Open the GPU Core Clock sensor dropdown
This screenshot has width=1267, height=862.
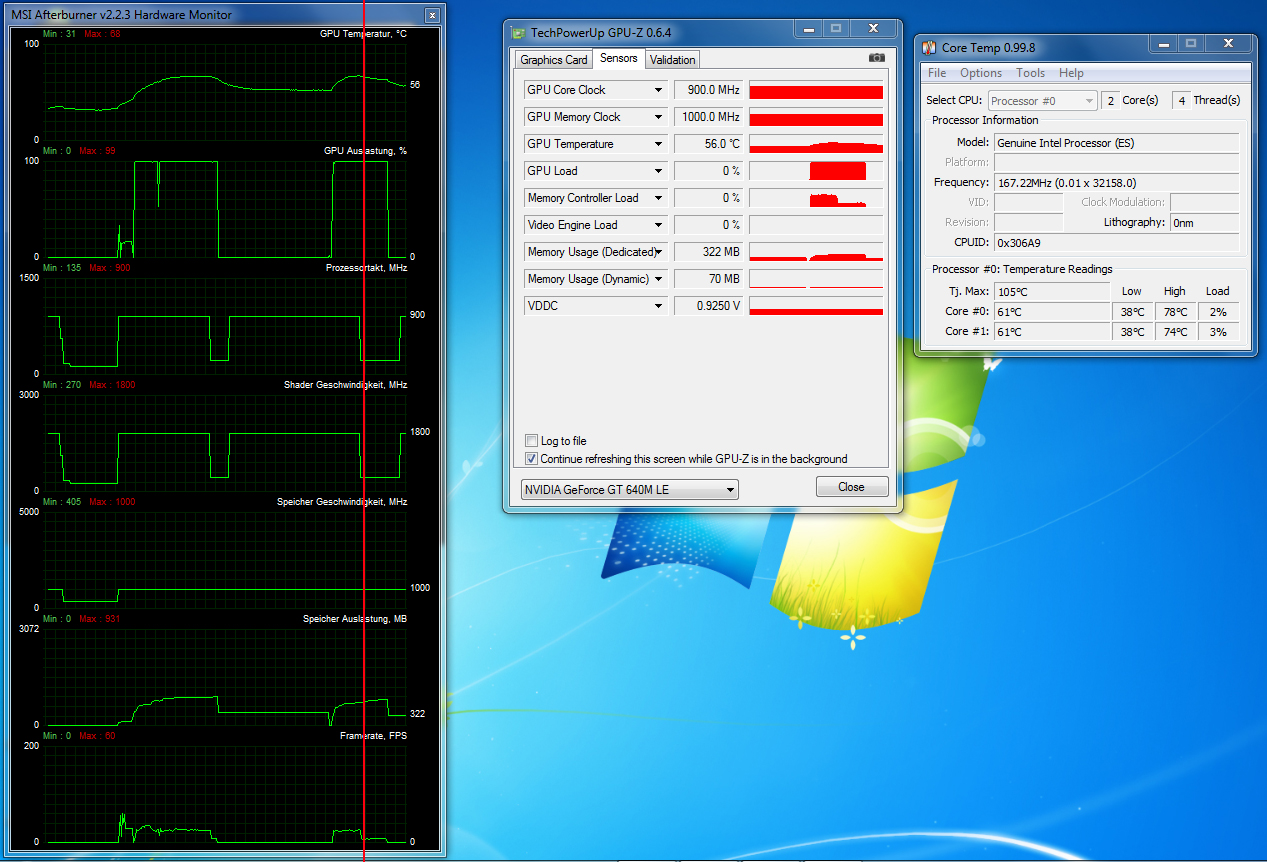click(x=658, y=90)
